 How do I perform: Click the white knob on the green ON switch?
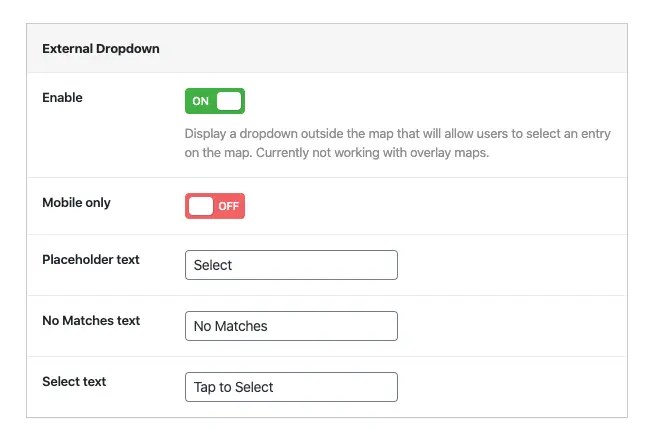tap(229, 101)
